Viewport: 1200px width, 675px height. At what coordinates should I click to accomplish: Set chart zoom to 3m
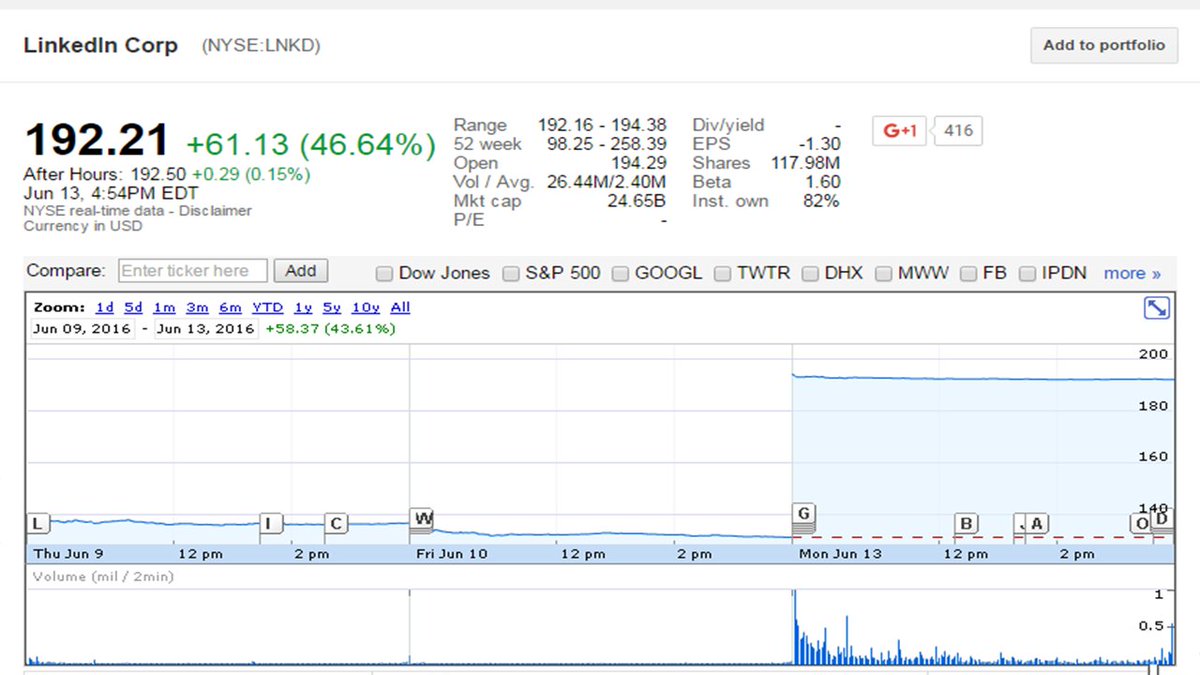(x=197, y=308)
